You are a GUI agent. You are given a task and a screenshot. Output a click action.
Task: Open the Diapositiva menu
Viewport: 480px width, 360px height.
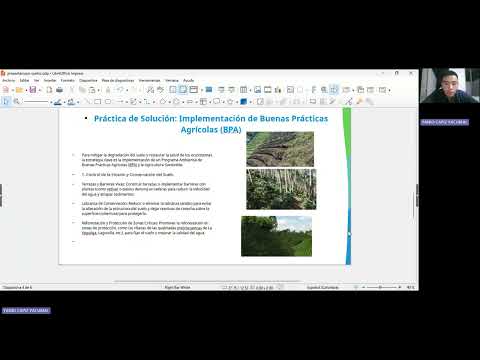(88, 80)
